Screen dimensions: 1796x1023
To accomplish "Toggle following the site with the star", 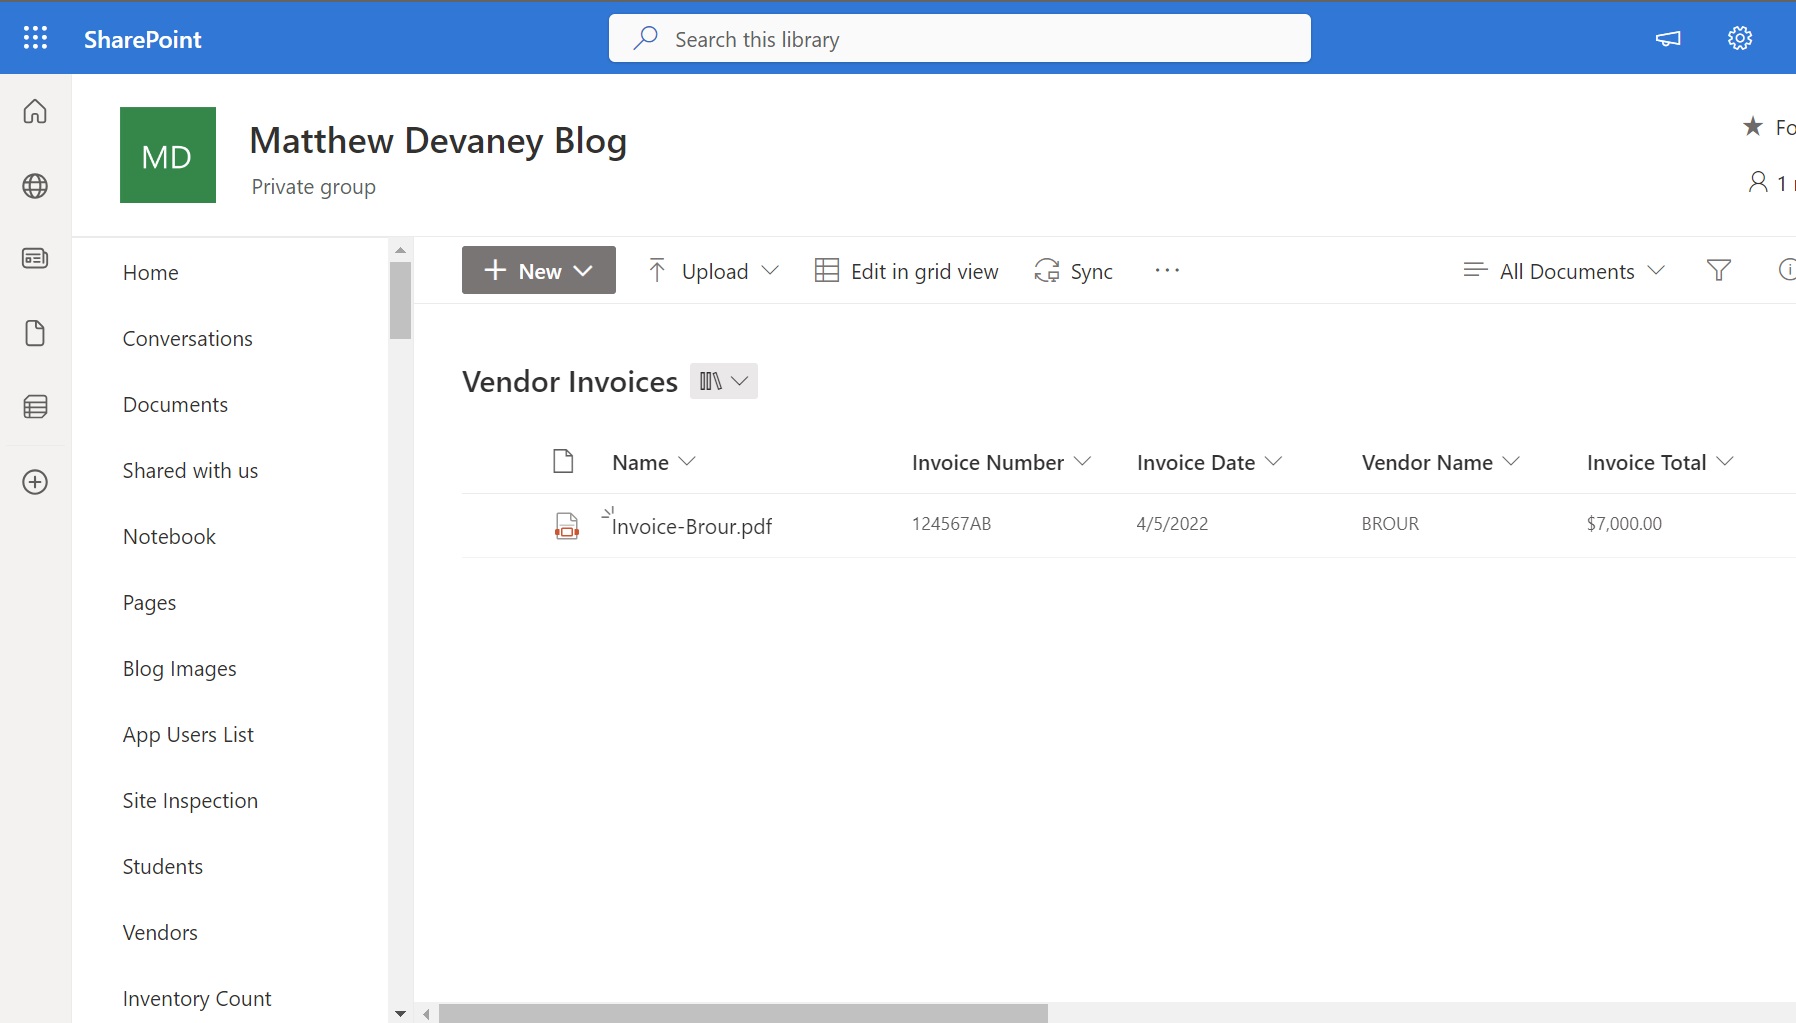I will click(1752, 127).
